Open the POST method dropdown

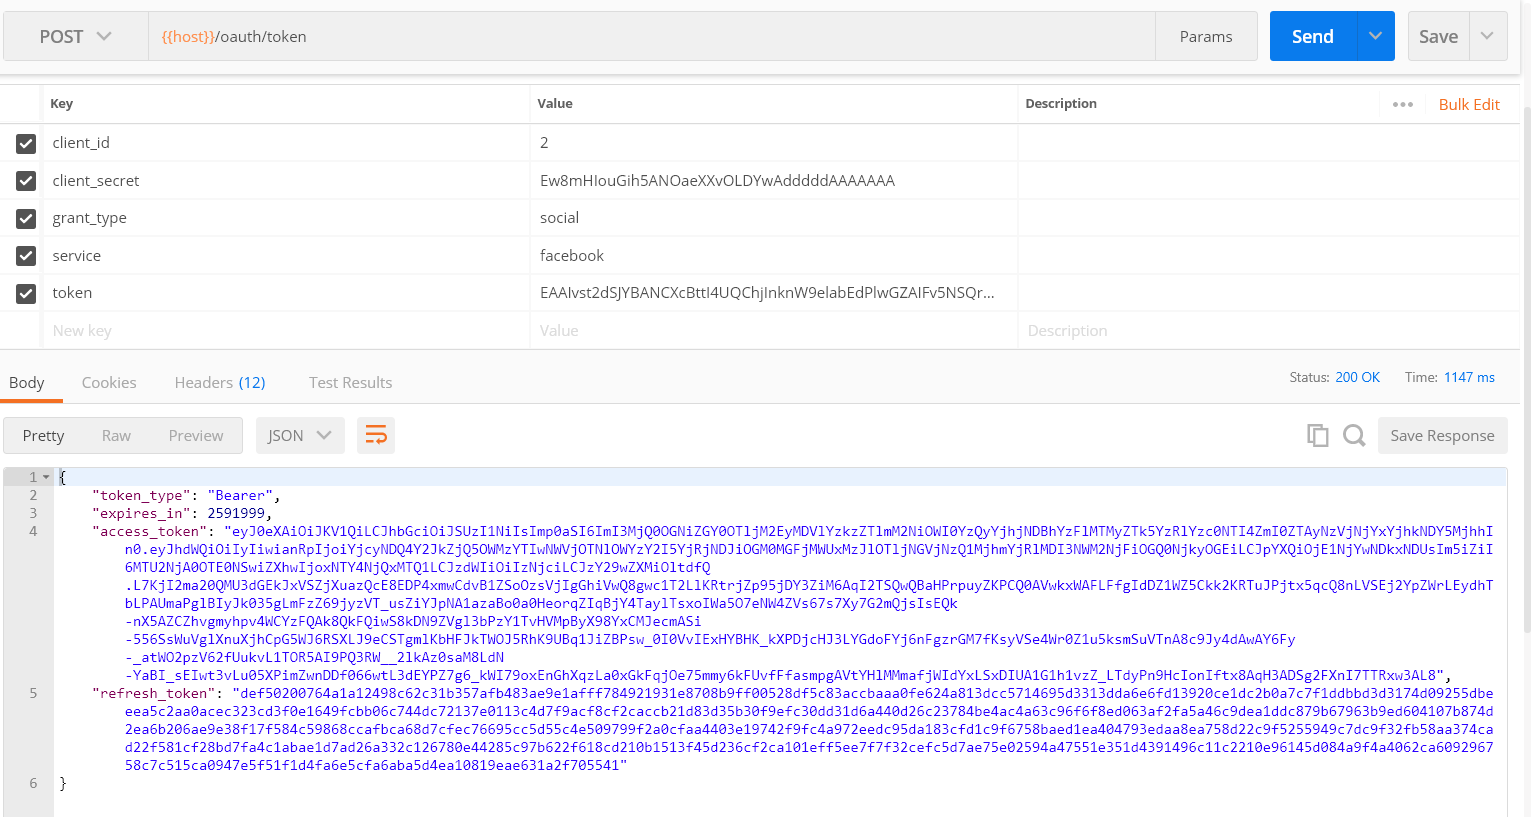pos(75,37)
